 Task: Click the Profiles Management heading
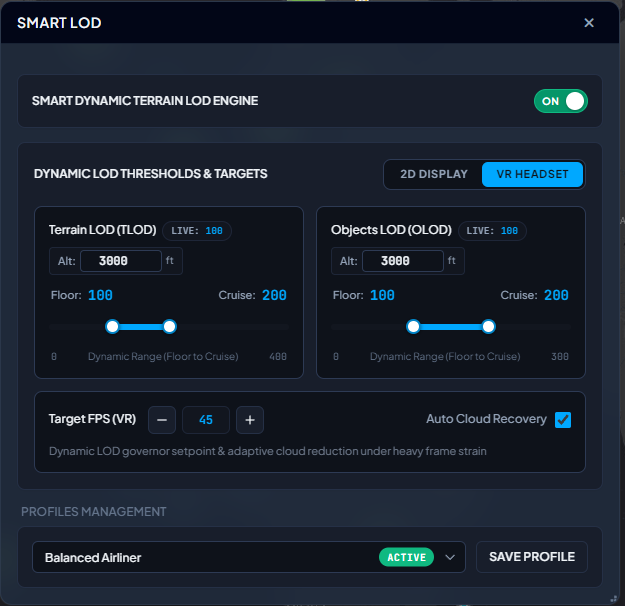pyautogui.click(x=94, y=512)
